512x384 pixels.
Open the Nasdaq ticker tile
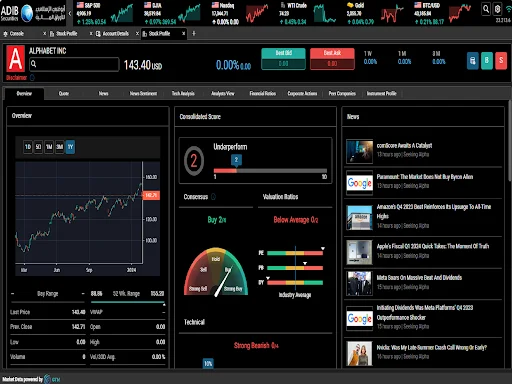(240, 13)
